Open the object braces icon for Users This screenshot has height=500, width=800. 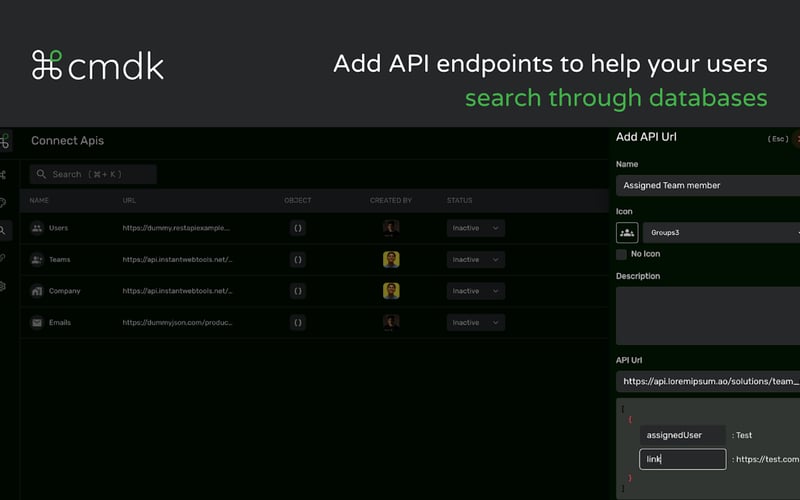pyautogui.click(x=298, y=228)
